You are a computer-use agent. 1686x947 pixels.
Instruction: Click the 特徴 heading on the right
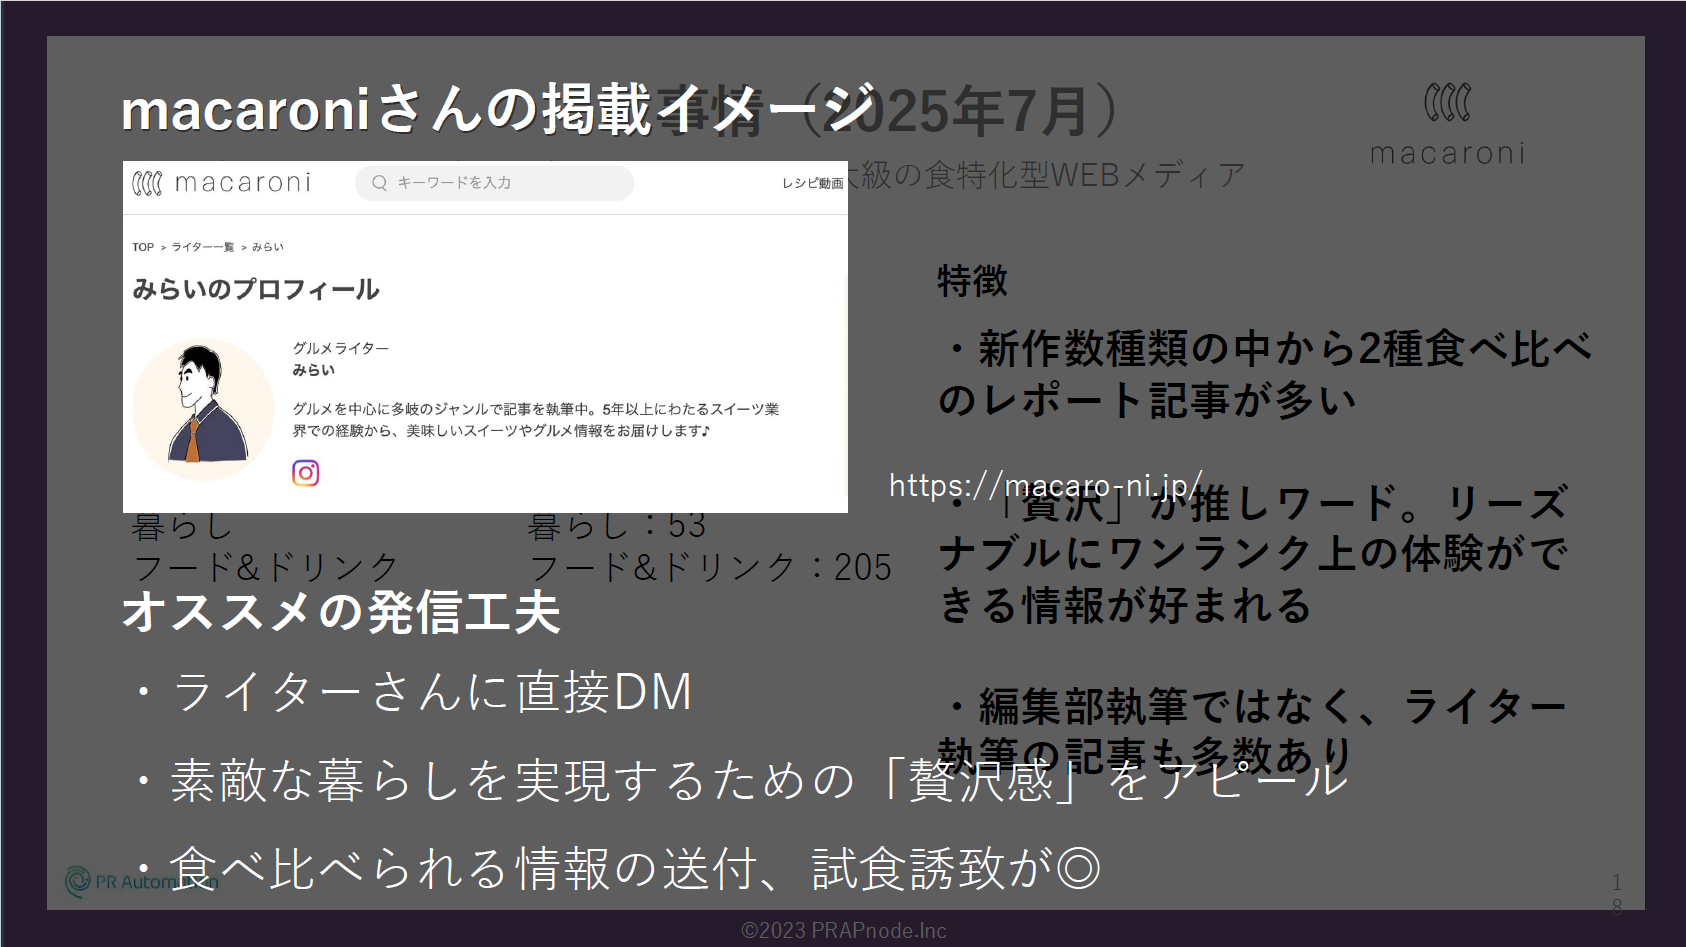tap(972, 281)
